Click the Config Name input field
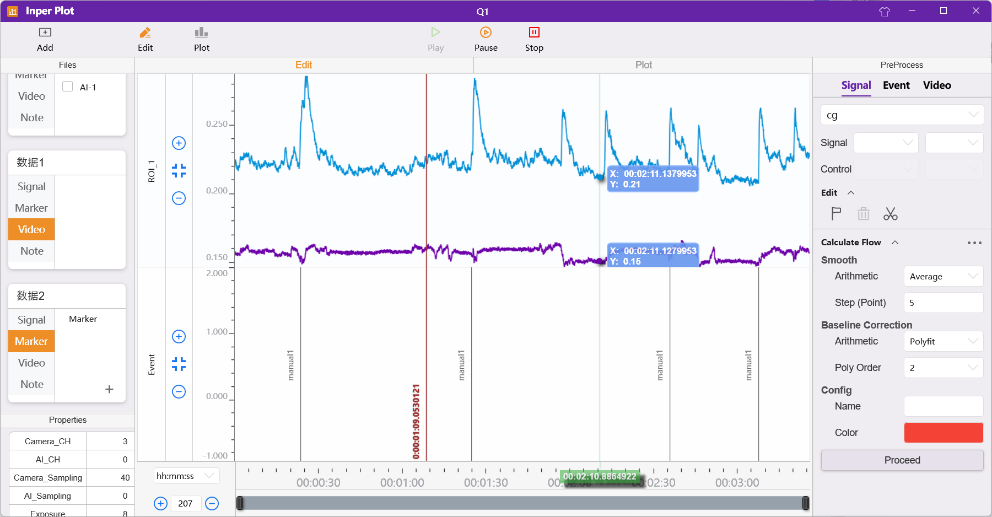This screenshot has width=992, height=517. 944,406
